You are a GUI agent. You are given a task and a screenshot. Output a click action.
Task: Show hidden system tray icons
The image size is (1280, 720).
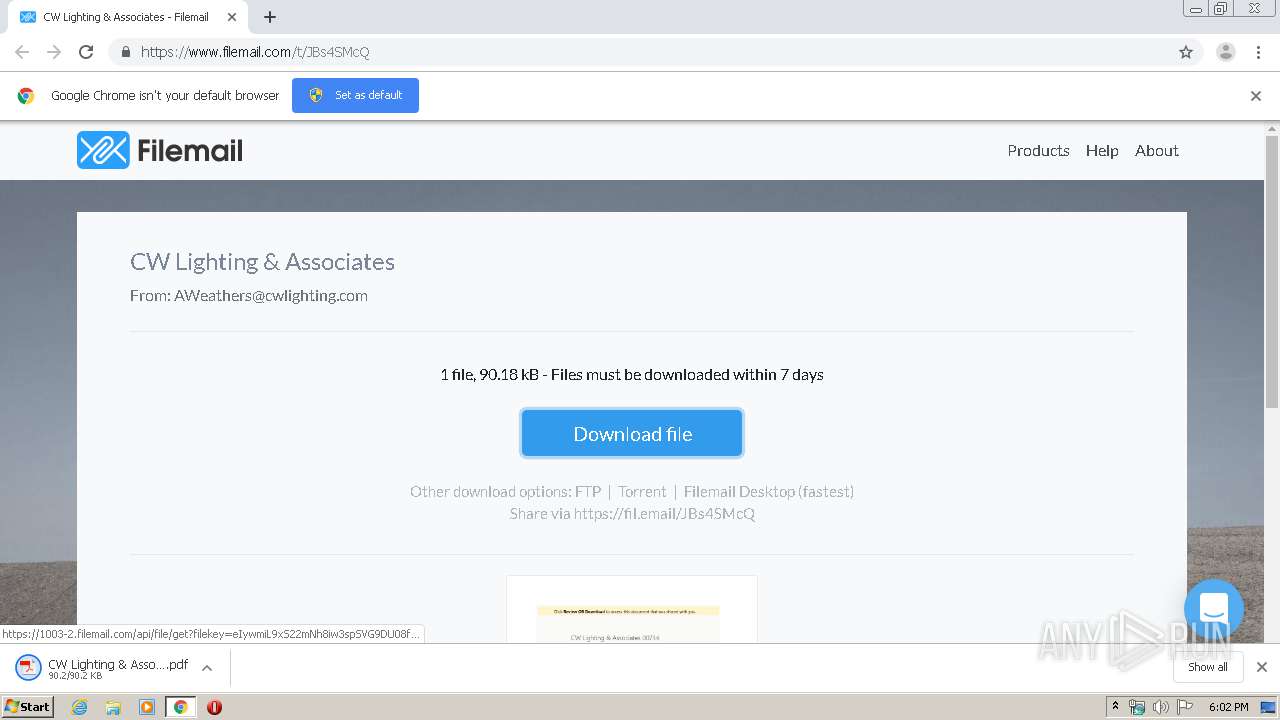[x=1115, y=707]
